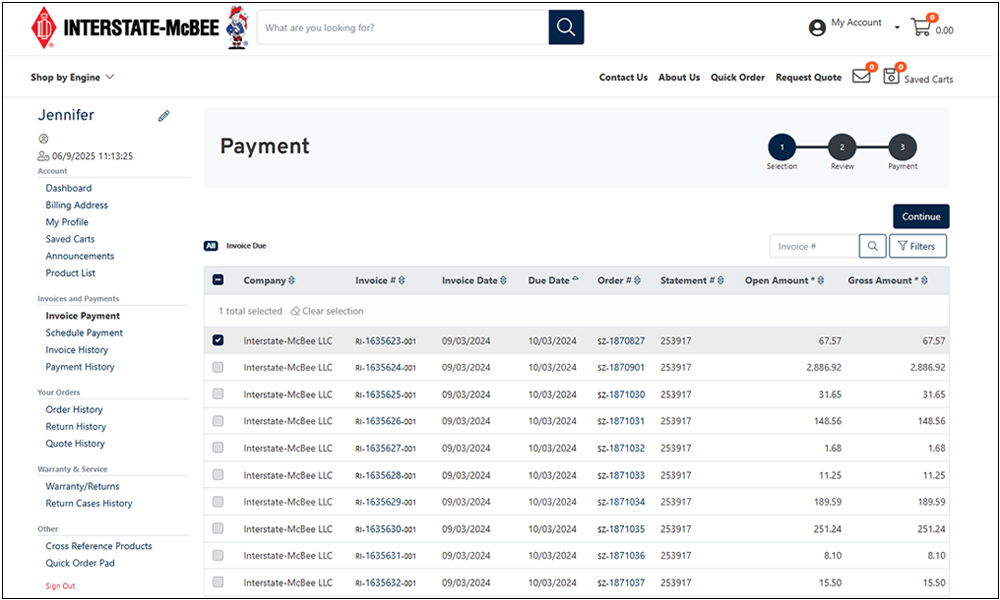Open the shopping cart icon
The width and height of the screenshot is (1000, 600).
[921, 27]
